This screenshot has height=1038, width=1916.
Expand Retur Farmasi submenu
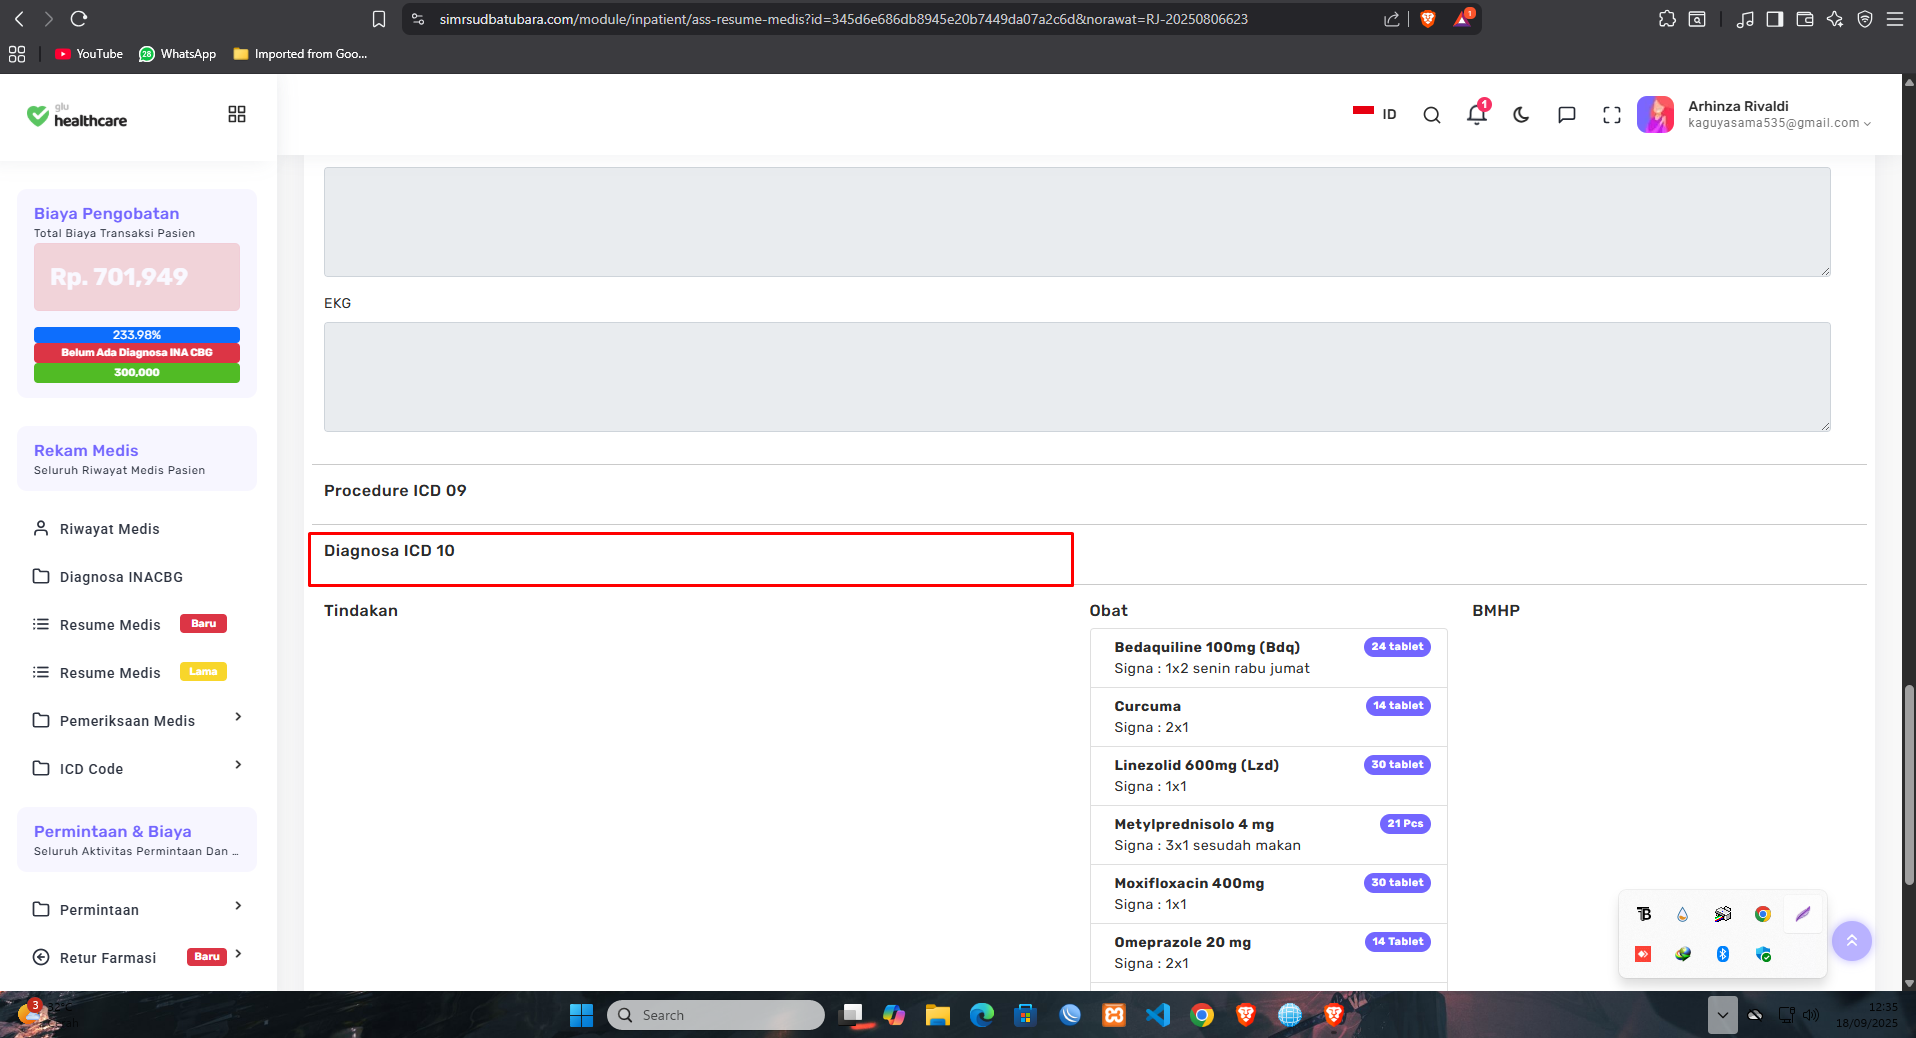pos(137,957)
